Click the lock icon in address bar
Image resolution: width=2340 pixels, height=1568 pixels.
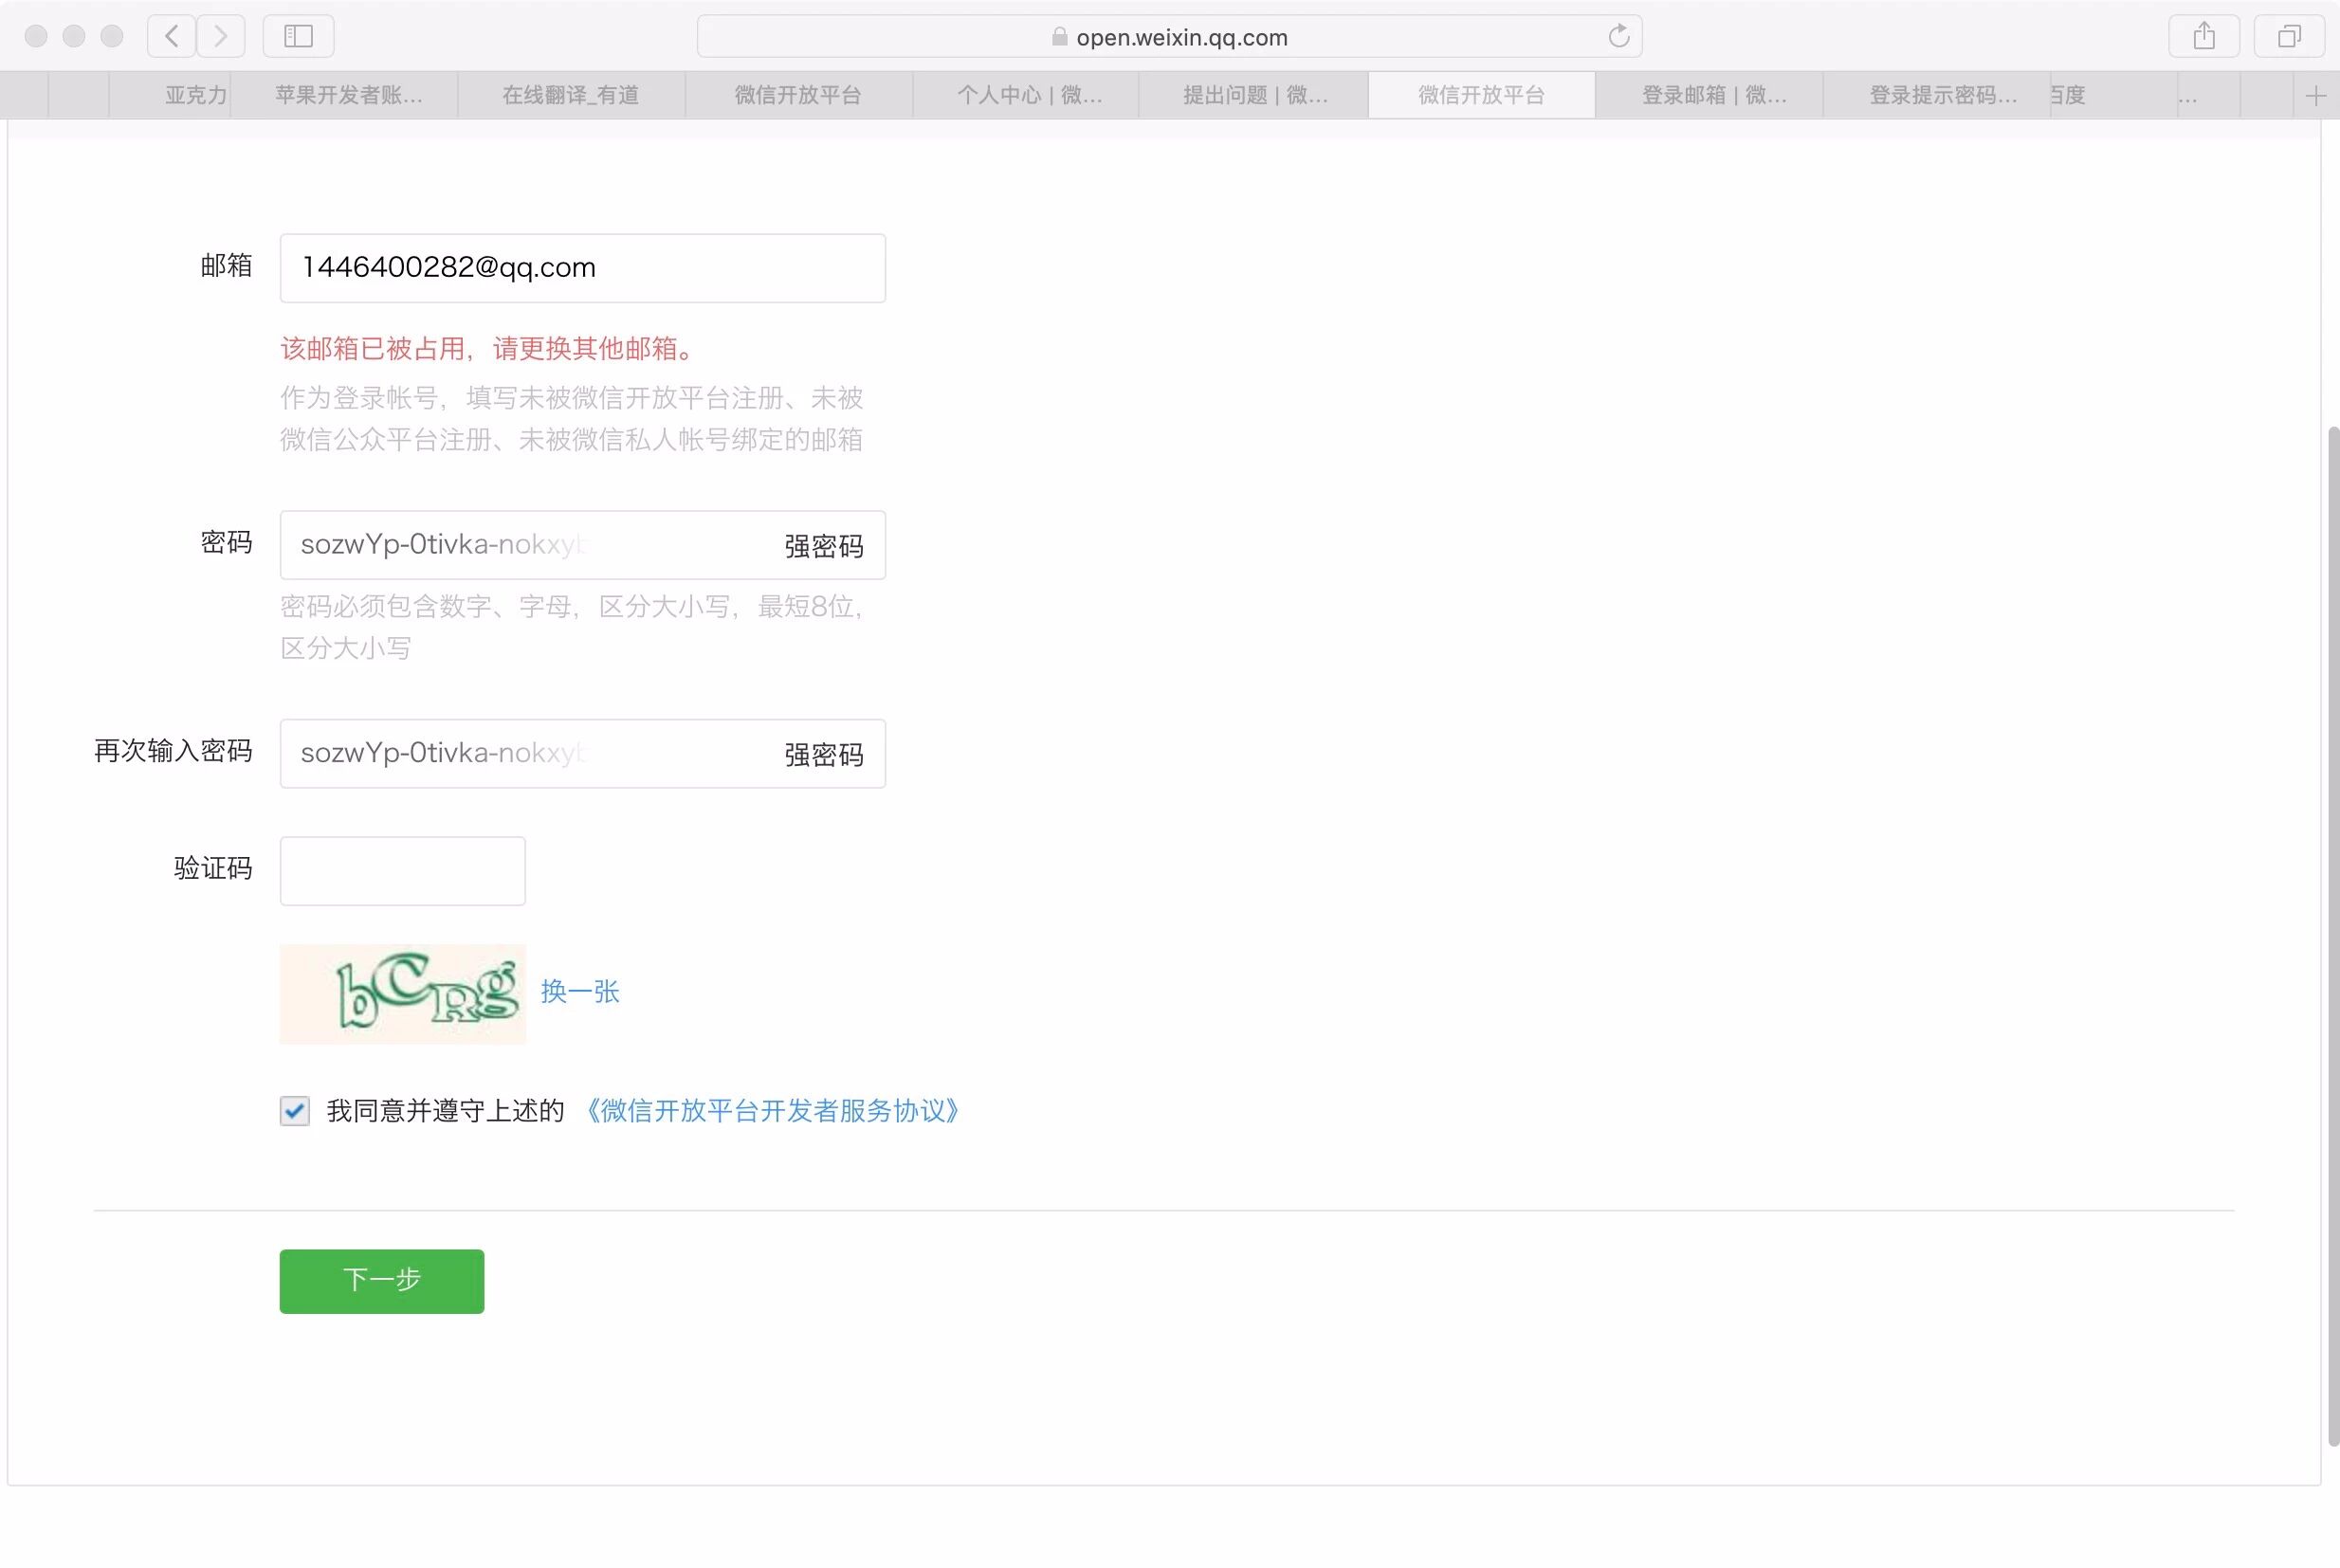point(1059,37)
